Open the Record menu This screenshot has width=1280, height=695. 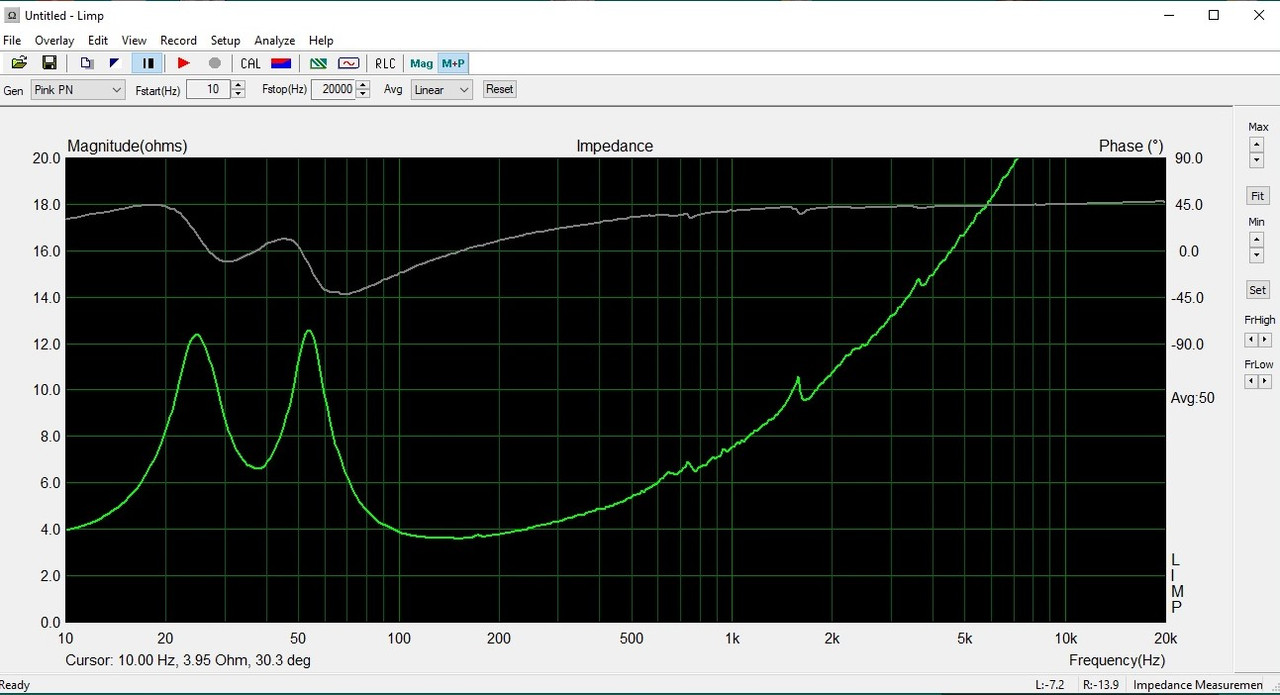pyautogui.click(x=178, y=41)
